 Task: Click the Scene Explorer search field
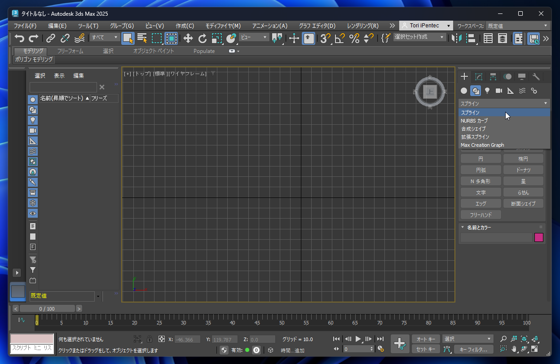63,87
